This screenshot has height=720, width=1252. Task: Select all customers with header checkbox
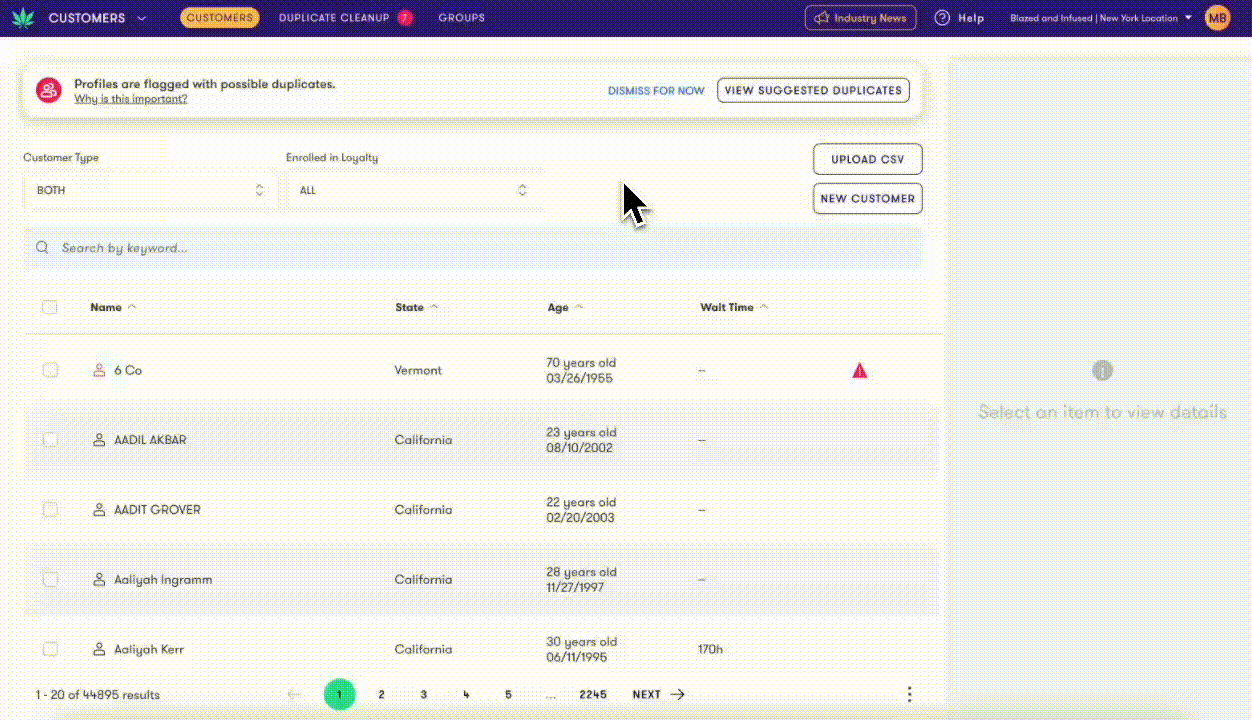(50, 308)
